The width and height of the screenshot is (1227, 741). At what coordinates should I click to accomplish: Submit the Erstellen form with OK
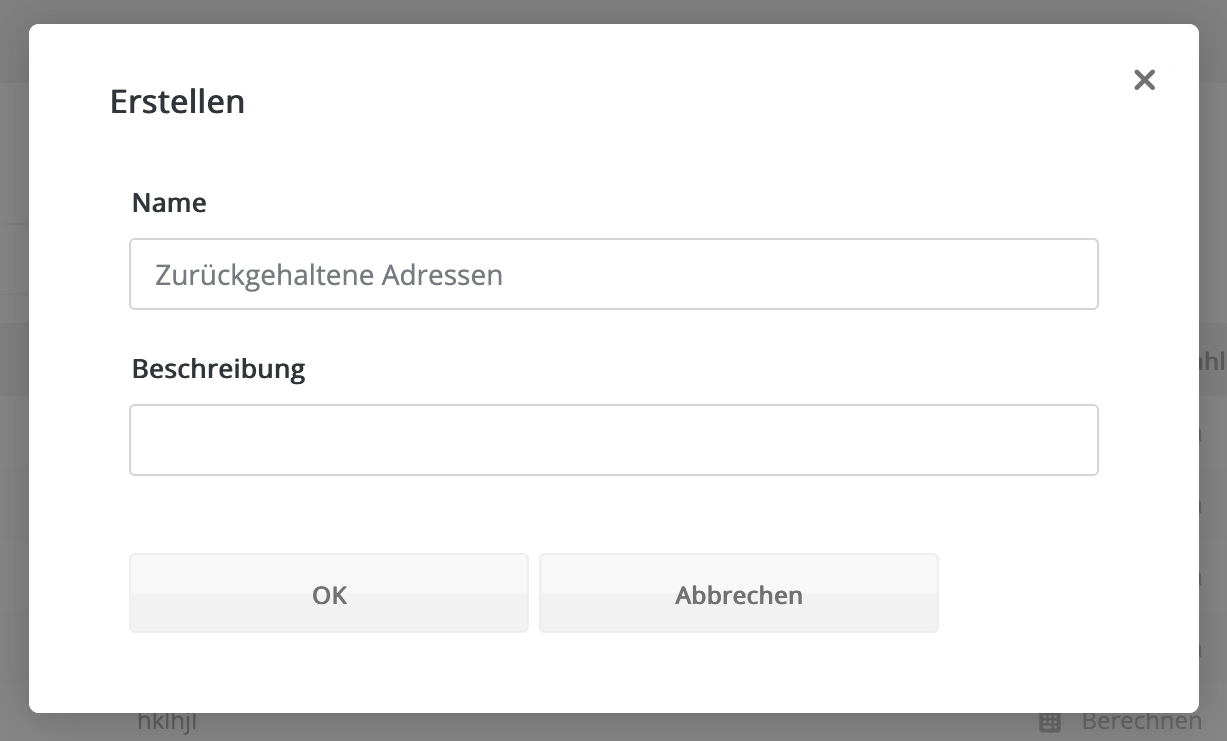329,594
